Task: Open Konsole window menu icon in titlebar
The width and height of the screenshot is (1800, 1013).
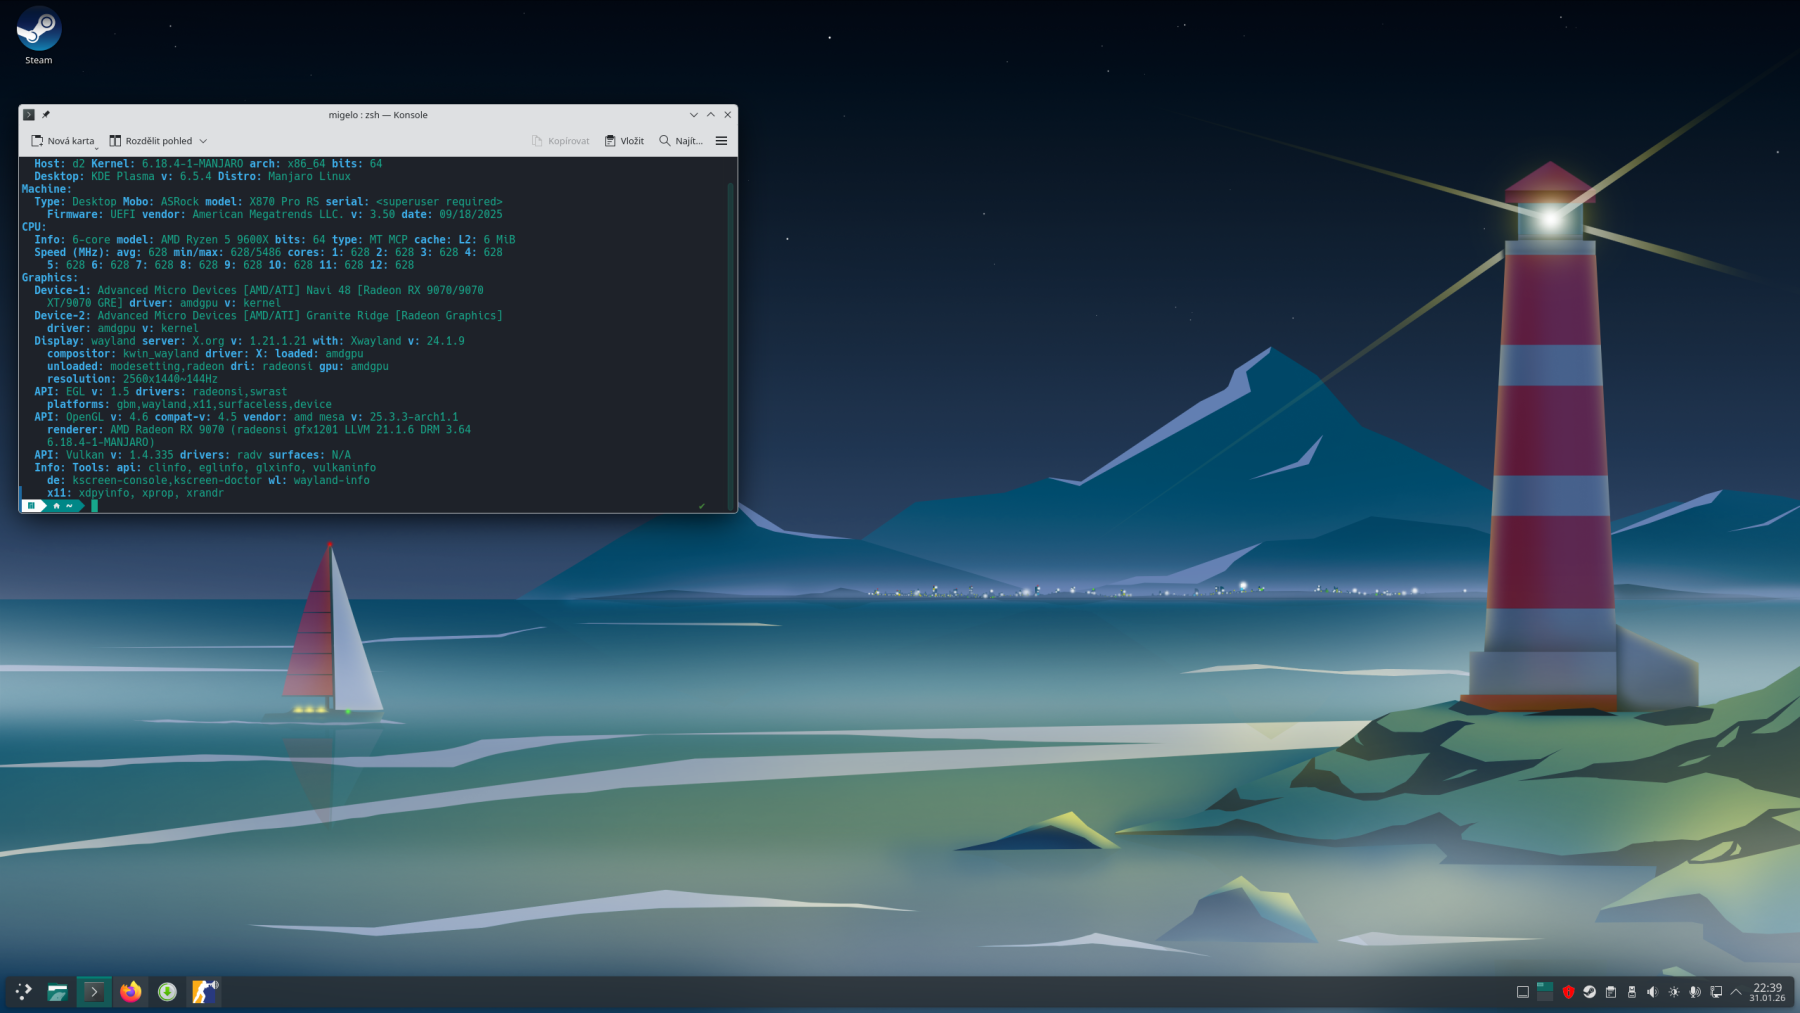Action: pos(29,115)
